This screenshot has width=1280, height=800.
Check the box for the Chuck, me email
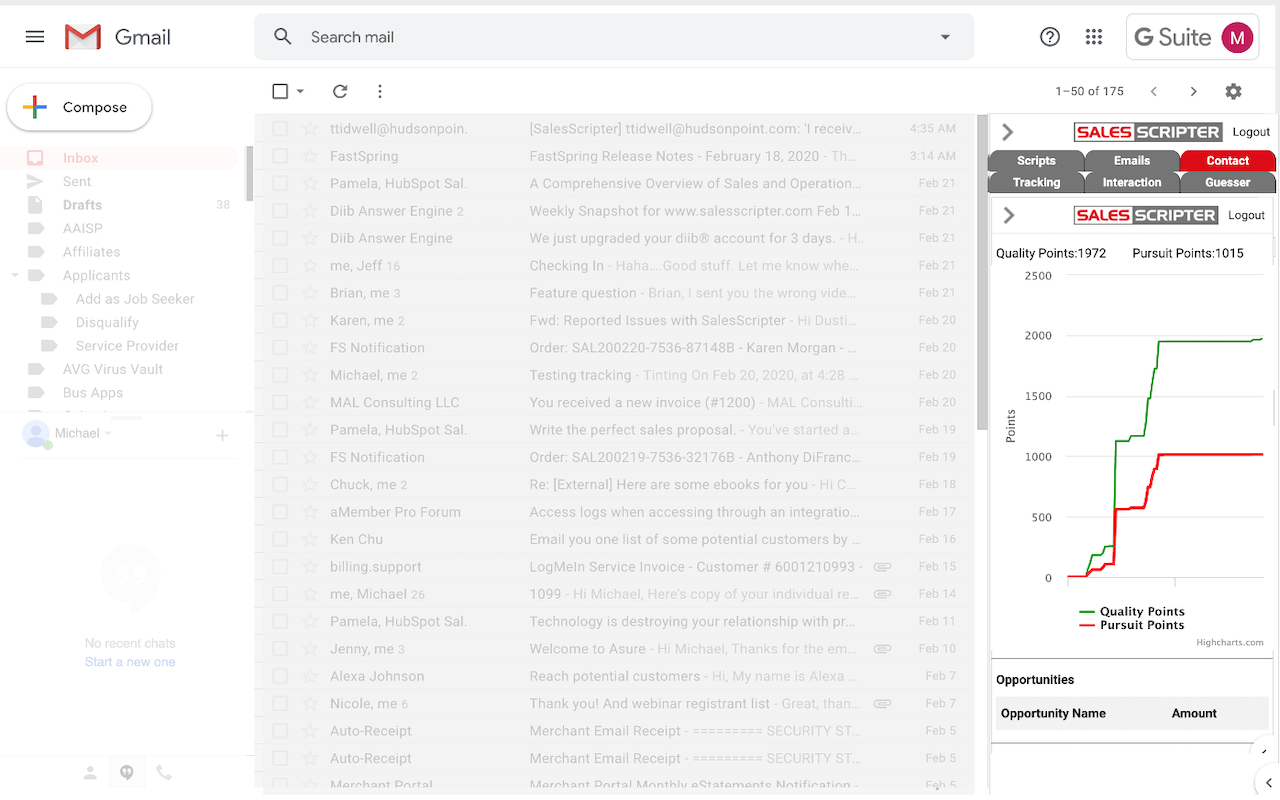(x=280, y=484)
